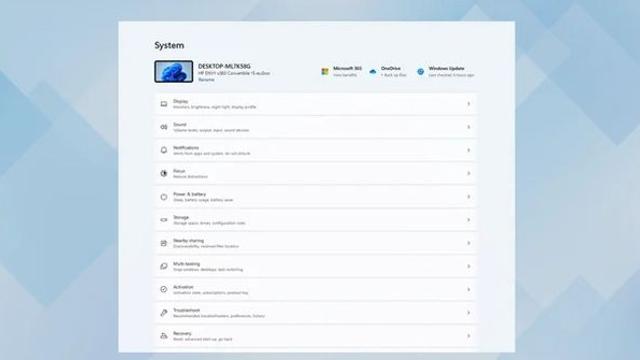Click the Multi-tasking icon
640x360 pixels.
pos(164,266)
